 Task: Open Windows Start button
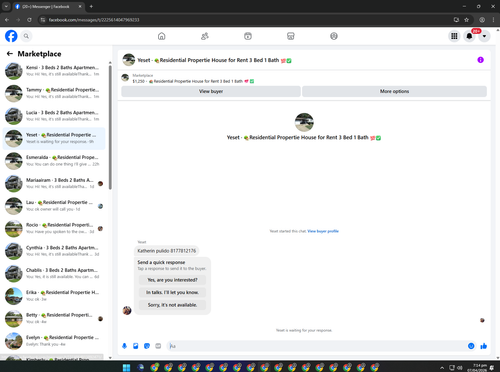click(126, 368)
